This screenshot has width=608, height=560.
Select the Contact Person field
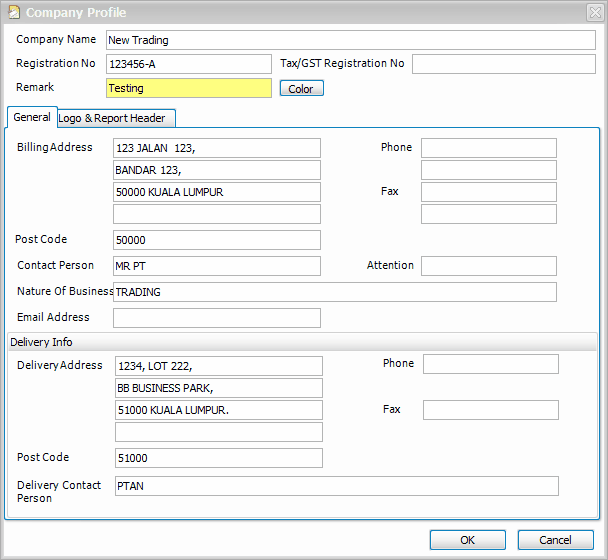[x=217, y=266]
